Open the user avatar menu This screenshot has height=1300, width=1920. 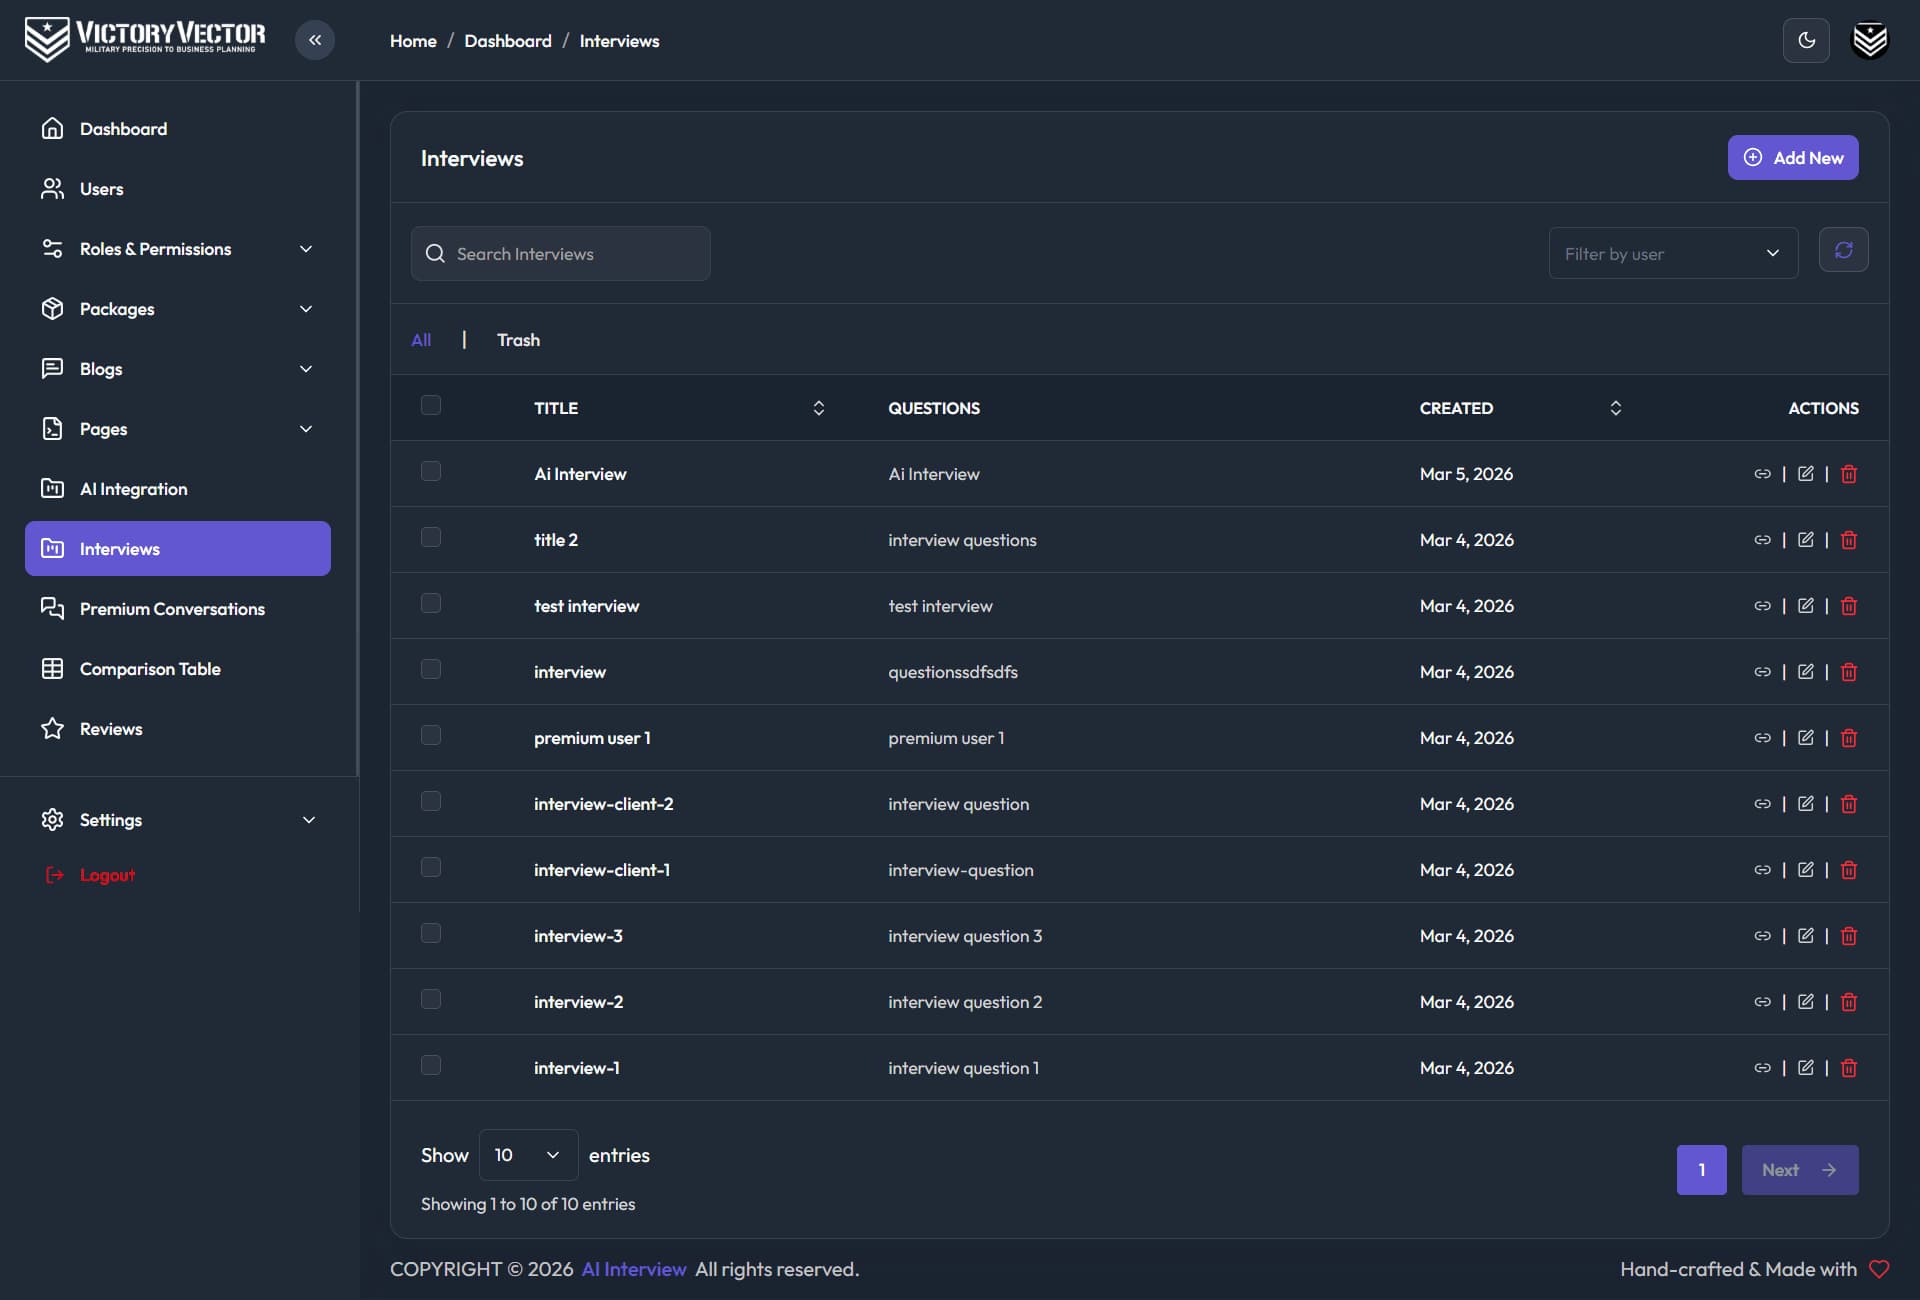(1870, 40)
